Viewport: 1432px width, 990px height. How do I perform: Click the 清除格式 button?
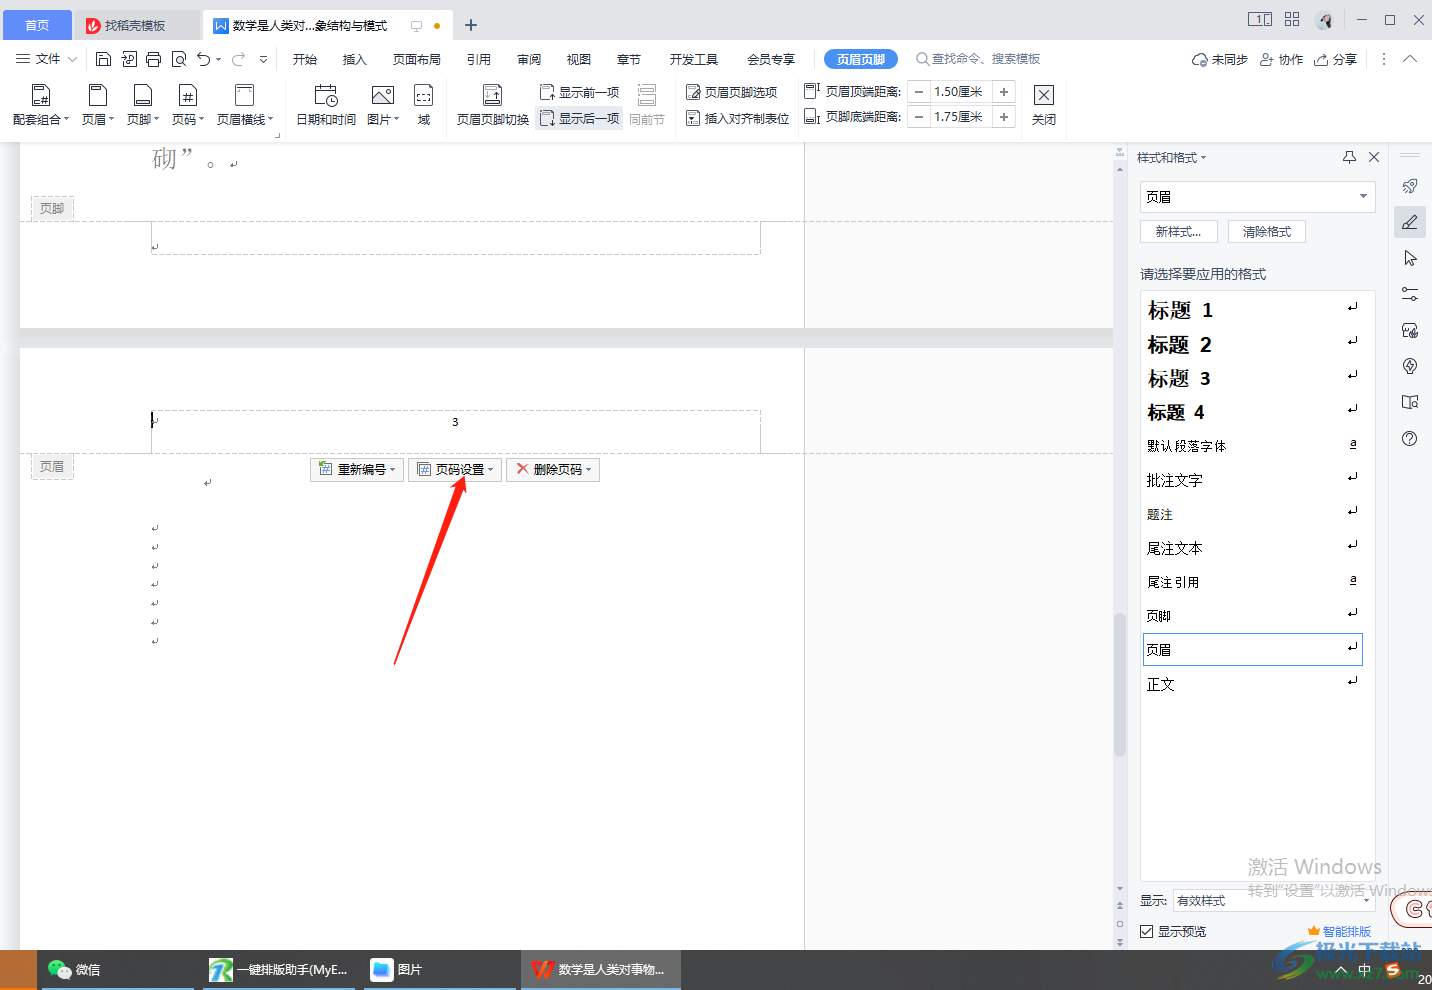point(1267,232)
